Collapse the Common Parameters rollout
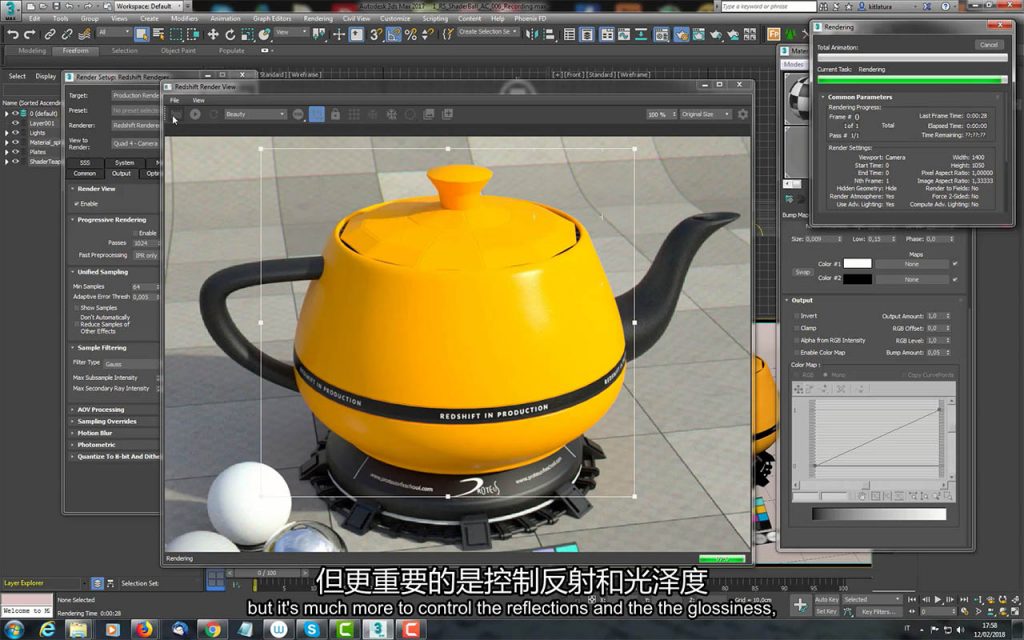This screenshot has width=1024, height=640. tap(859, 97)
